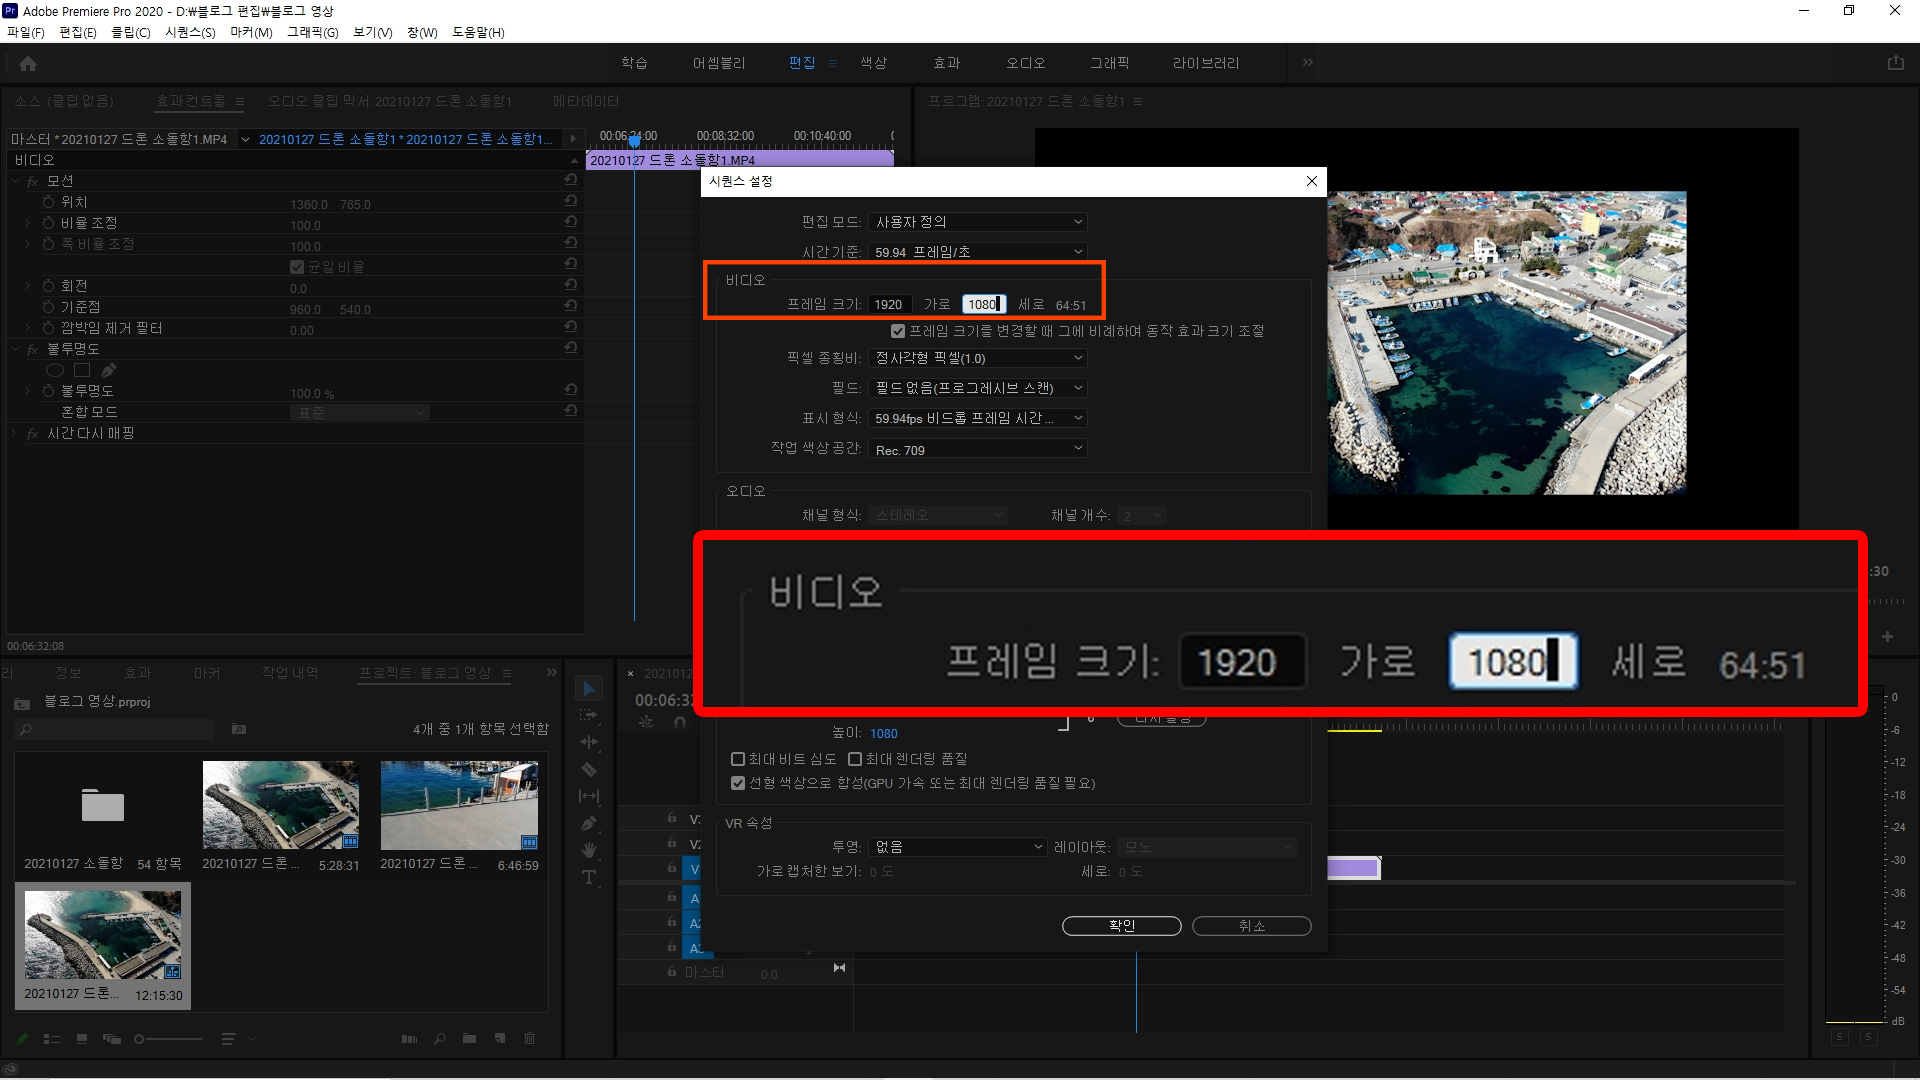This screenshot has height=1080, width=1920.
Task: Click the trash icon in project panel
Action: [530, 1039]
